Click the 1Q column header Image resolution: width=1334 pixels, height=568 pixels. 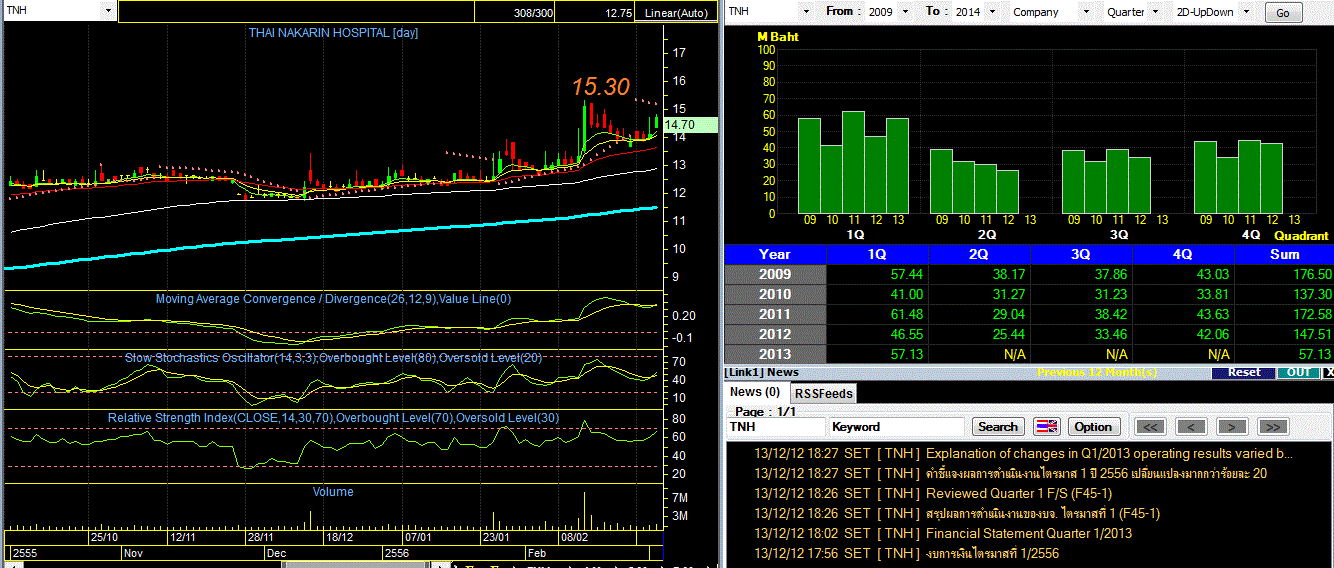[x=878, y=254]
